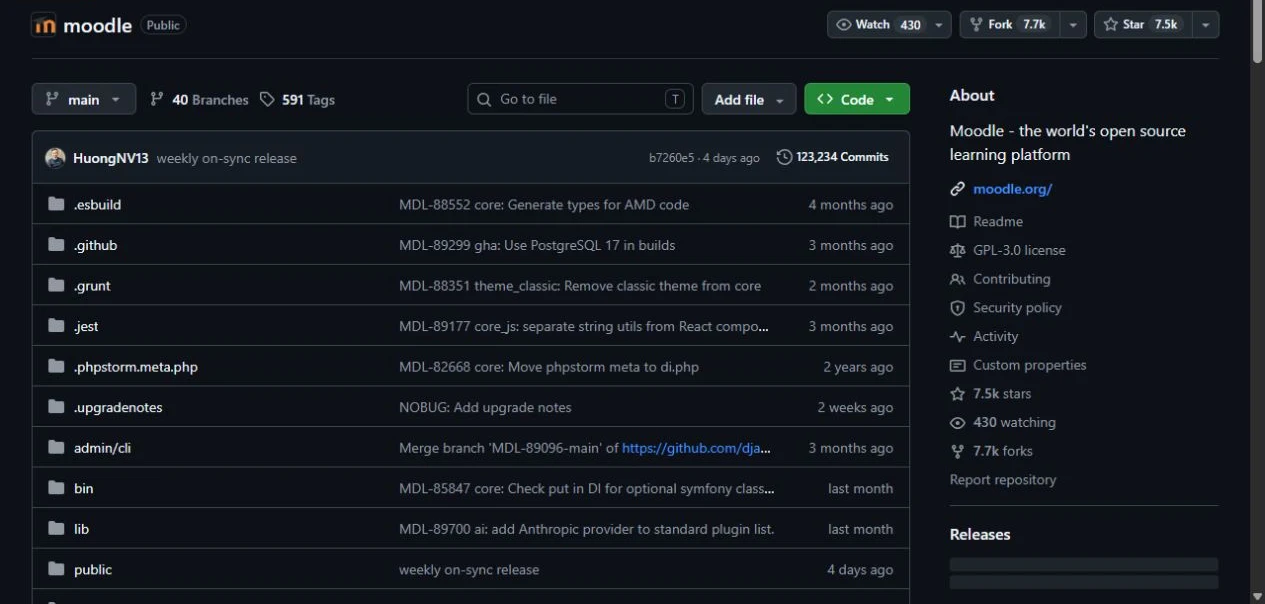Screen dimensions: 1265x604
Task: Open the .grunt folder name
Action: 92,285
